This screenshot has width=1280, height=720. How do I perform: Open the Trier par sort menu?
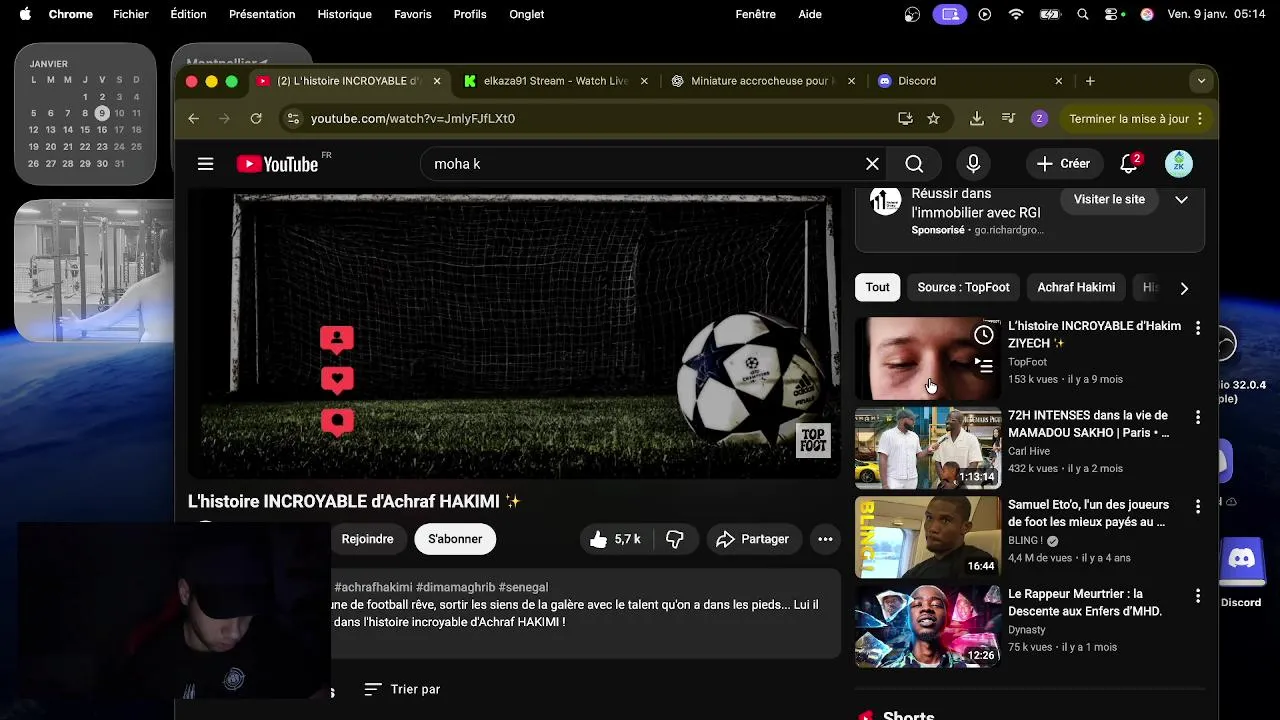[x=402, y=689]
